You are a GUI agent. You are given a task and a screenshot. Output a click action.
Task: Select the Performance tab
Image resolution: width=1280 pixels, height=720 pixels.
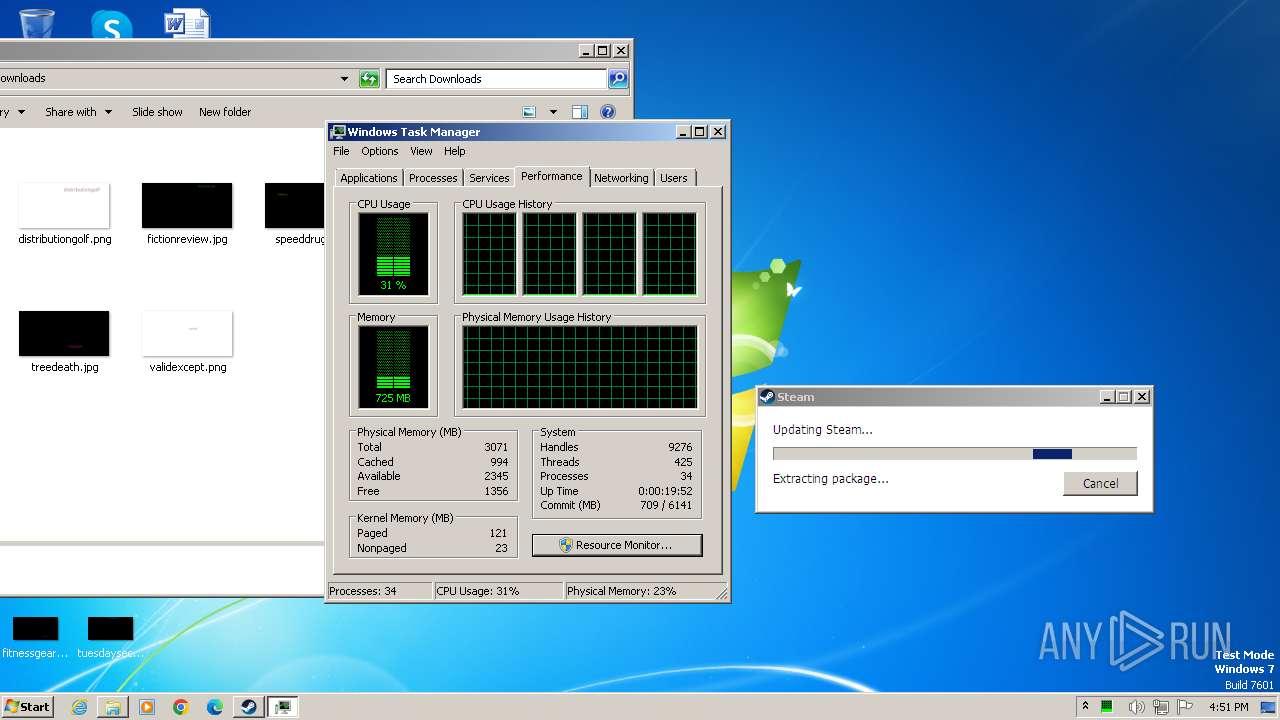click(x=552, y=176)
